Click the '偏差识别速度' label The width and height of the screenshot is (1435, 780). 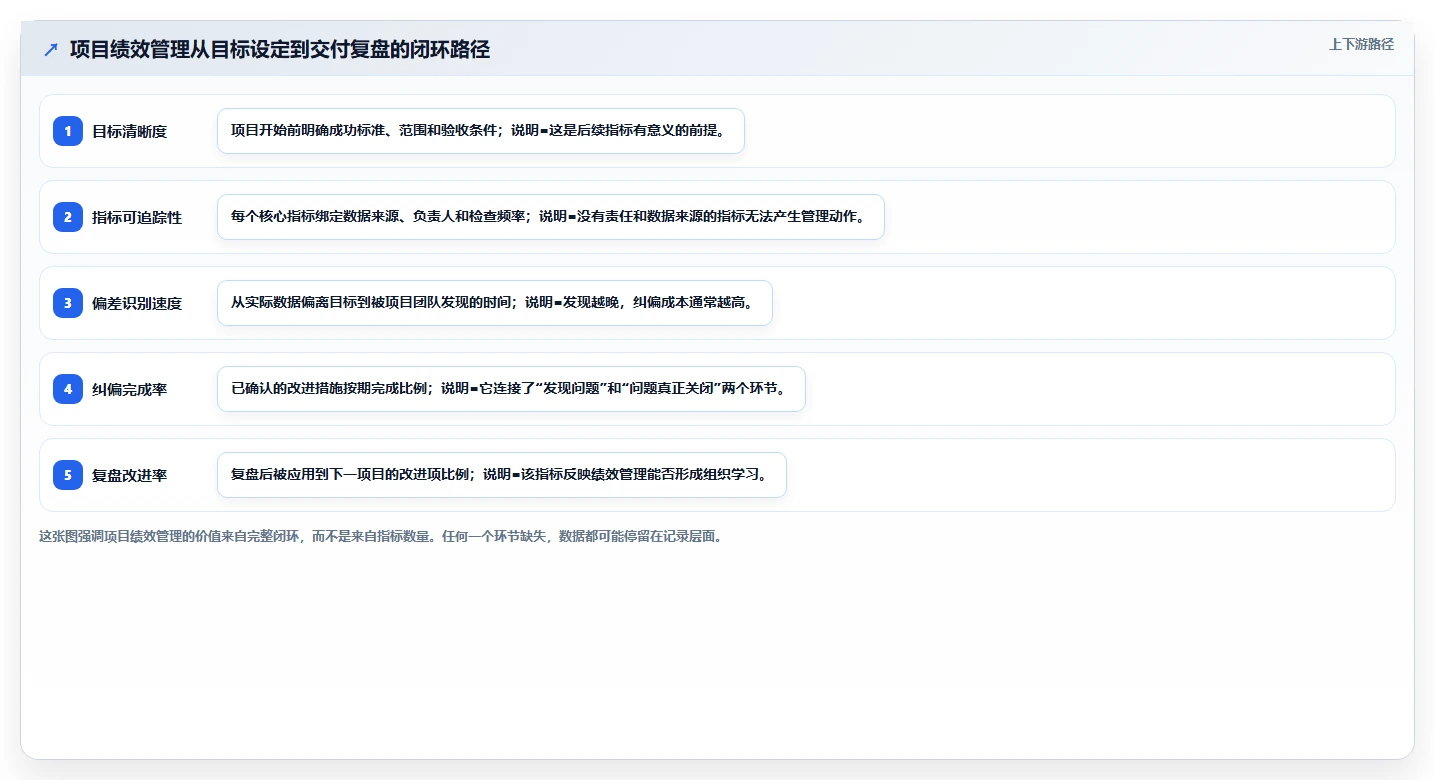click(137, 303)
